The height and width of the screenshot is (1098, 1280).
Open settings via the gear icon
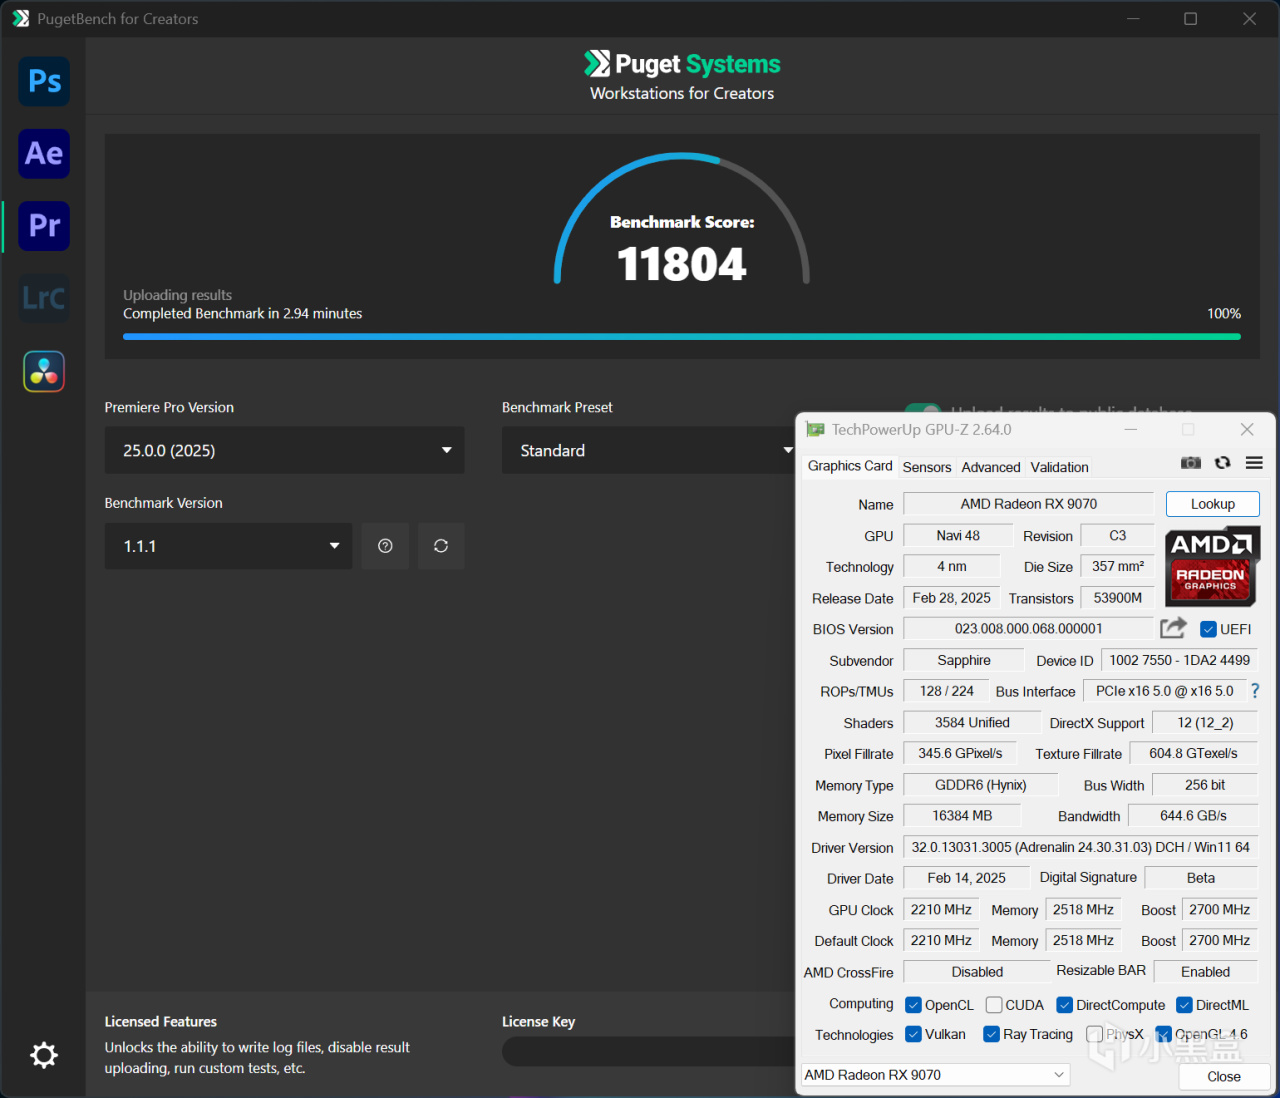[x=44, y=1055]
